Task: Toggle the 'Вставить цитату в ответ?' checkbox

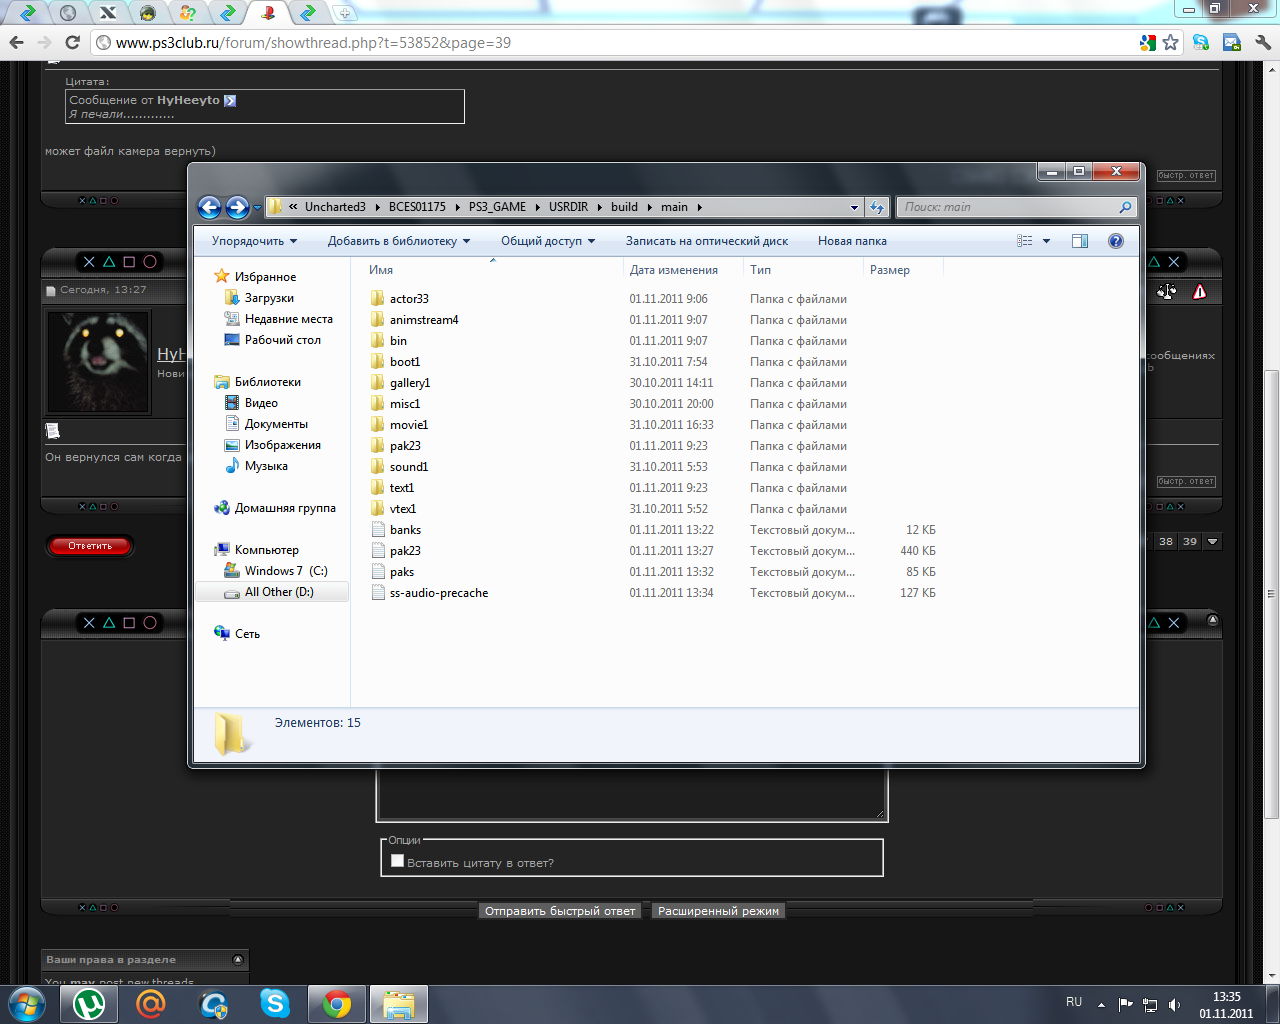Action: pyautogui.click(x=397, y=861)
